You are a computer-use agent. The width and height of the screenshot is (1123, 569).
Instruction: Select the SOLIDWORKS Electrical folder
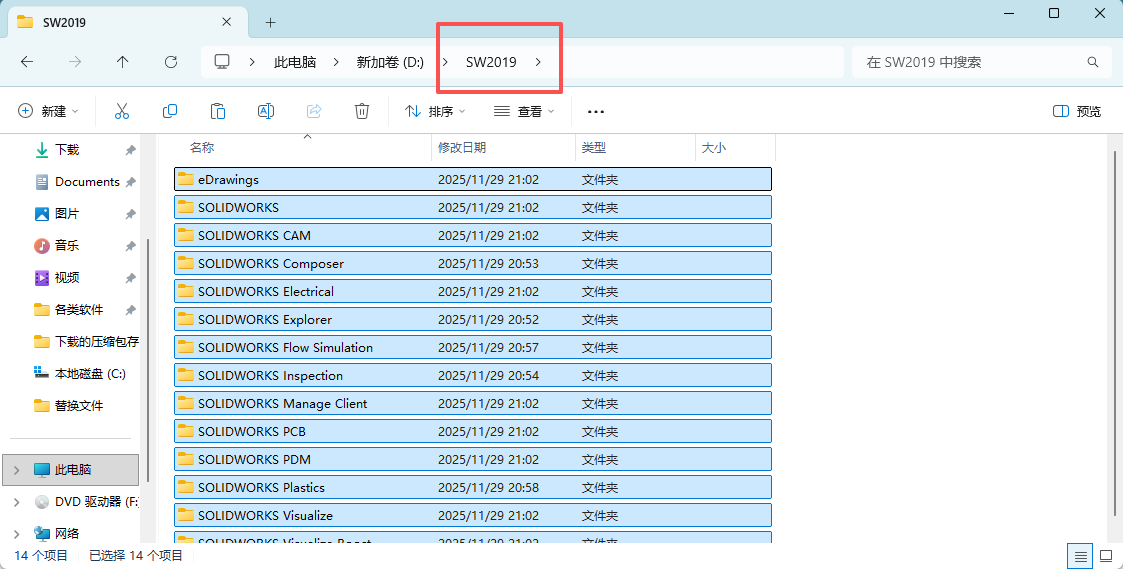tap(473, 291)
